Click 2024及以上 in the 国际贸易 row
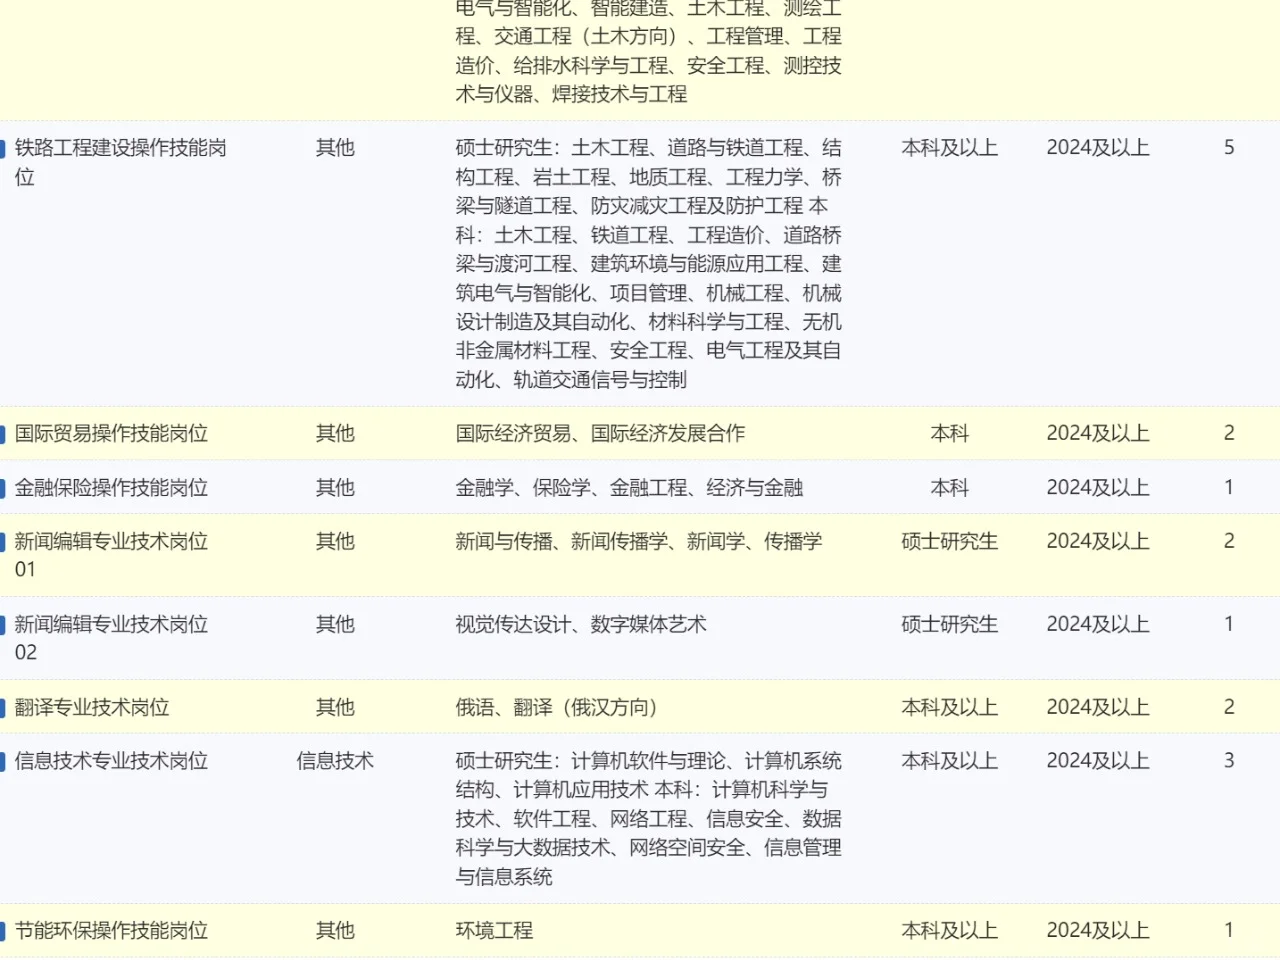1280x960 pixels. point(1098,433)
